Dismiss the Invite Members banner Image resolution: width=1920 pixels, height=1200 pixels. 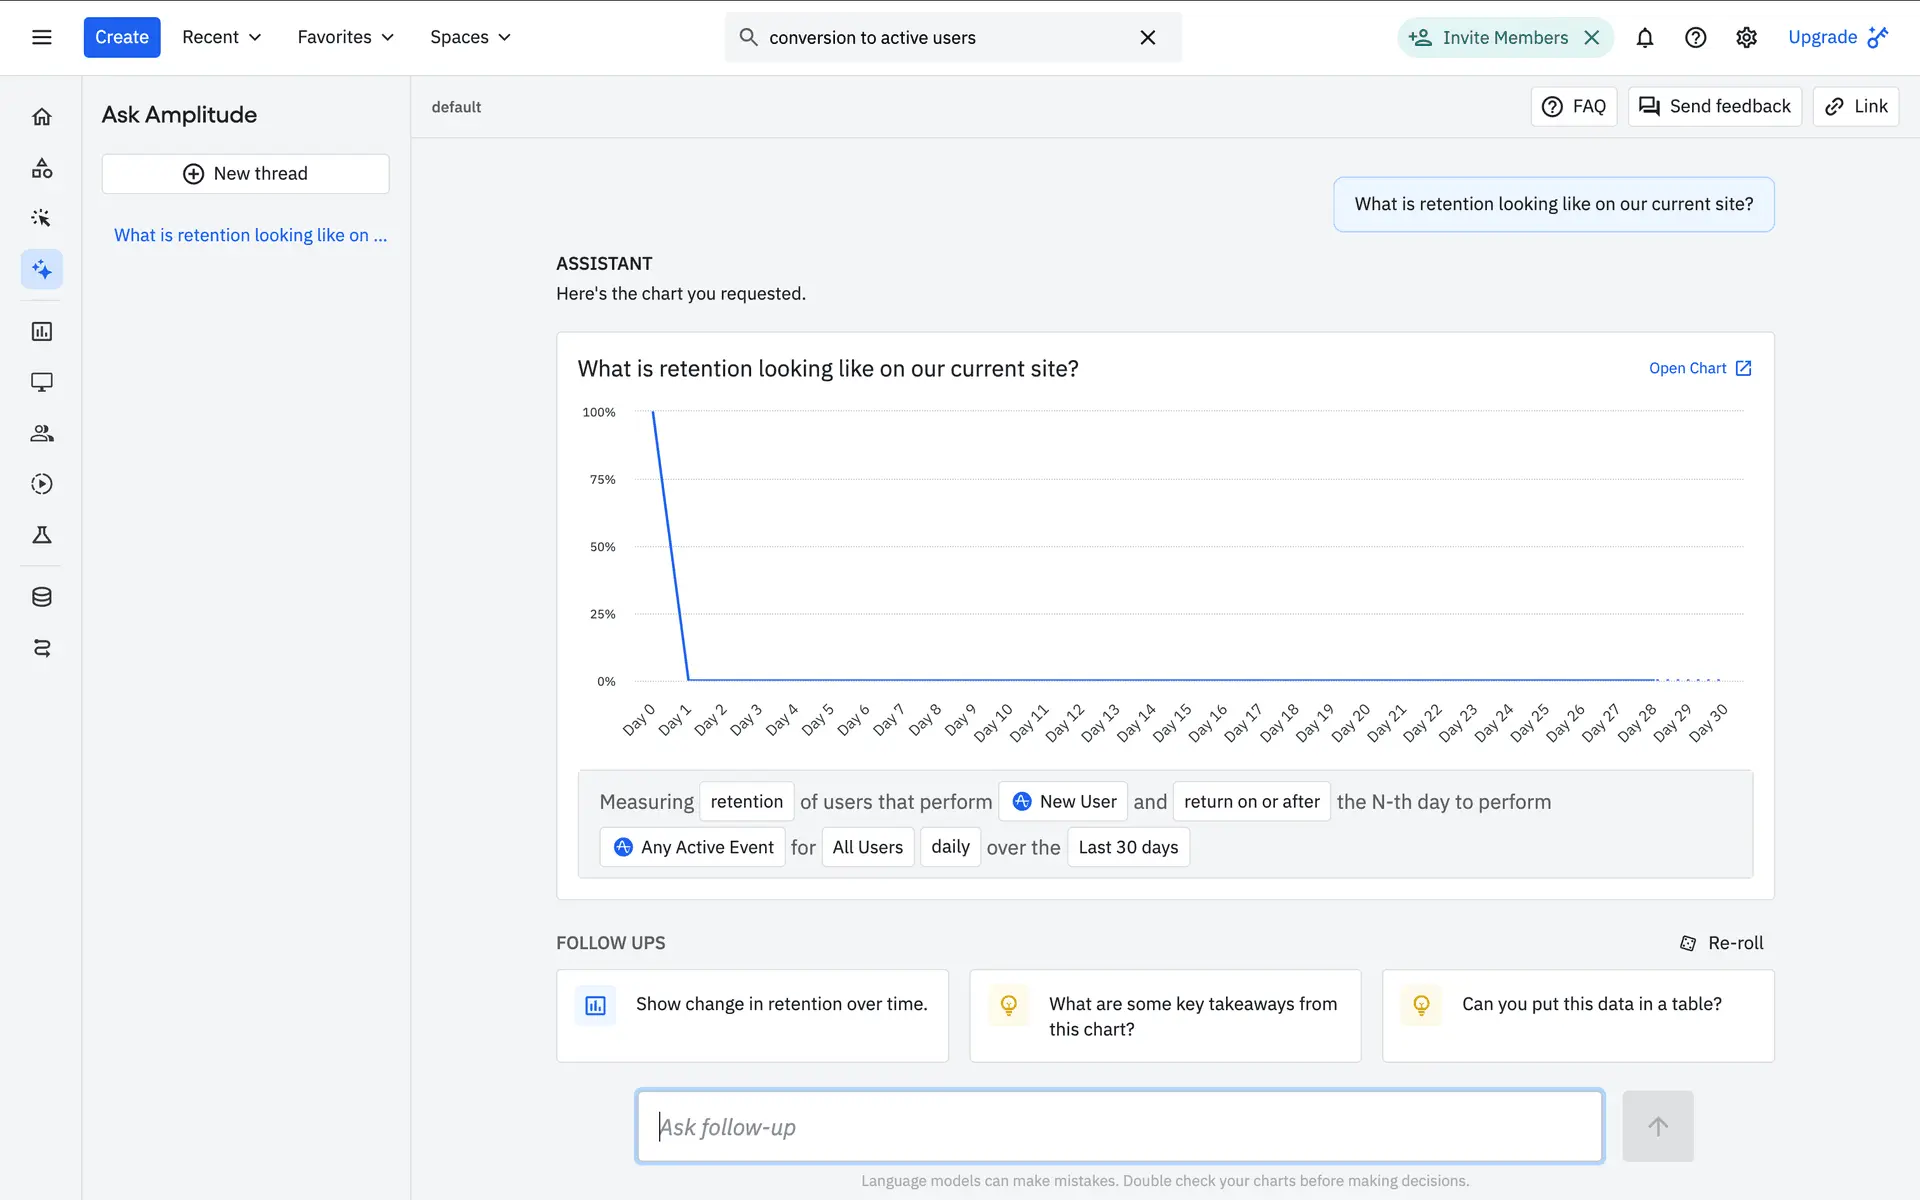click(x=1592, y=37)
